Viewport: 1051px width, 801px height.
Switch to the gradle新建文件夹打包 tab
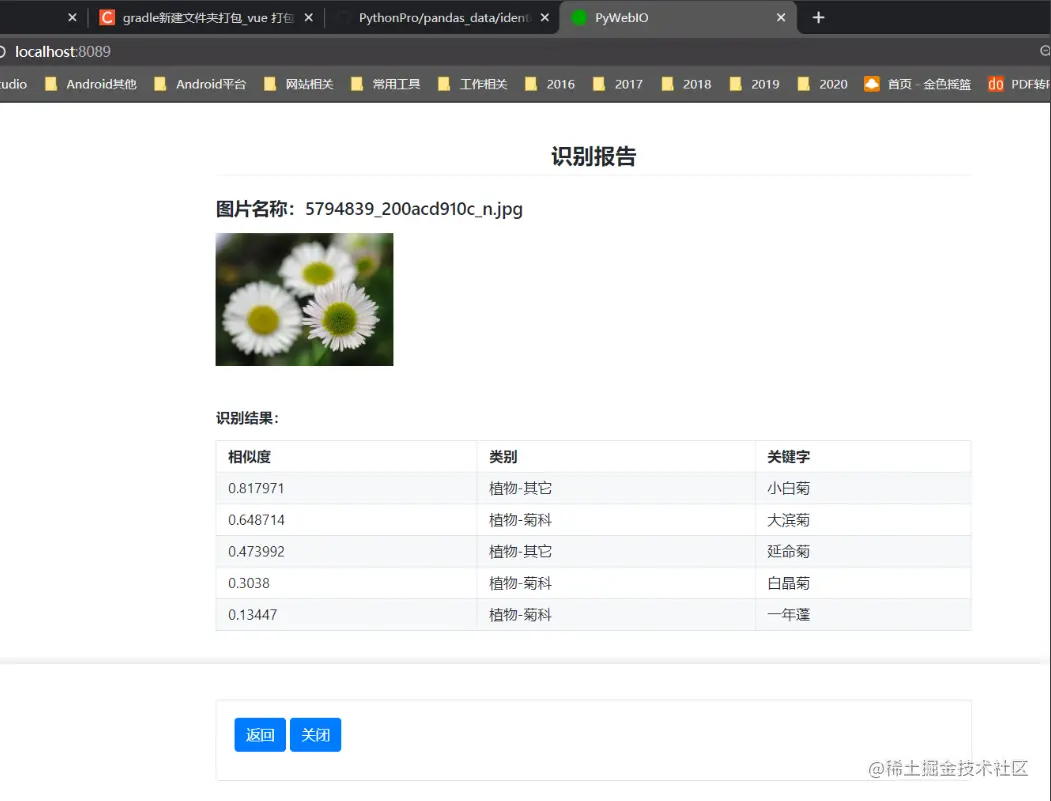coord(207,17)
